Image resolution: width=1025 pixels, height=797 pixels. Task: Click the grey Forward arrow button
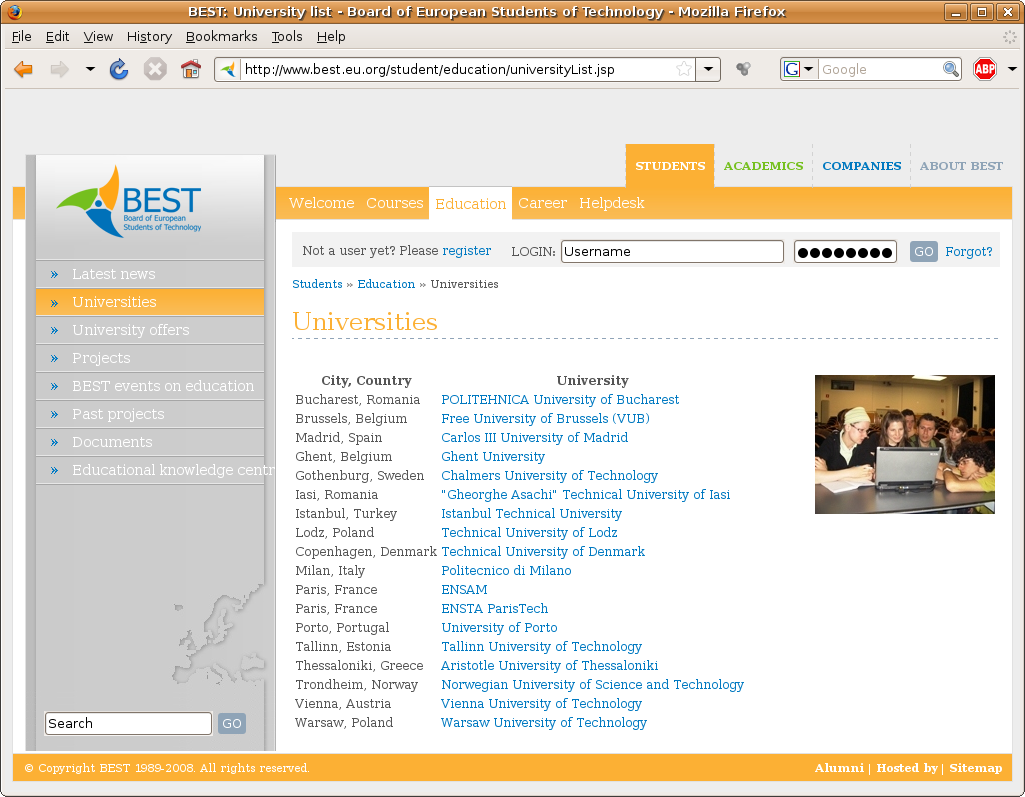point(59,69)
